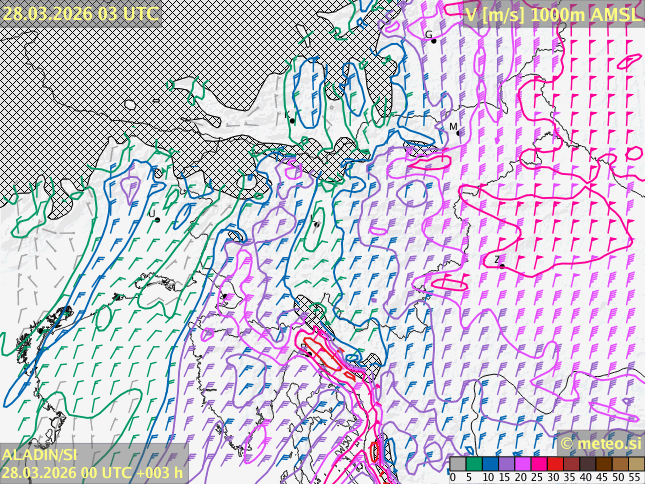Select the ALADIN/SI model label
Image resolution: width=645 pixels, height=484 pixels.
click(x=40, y=456)
